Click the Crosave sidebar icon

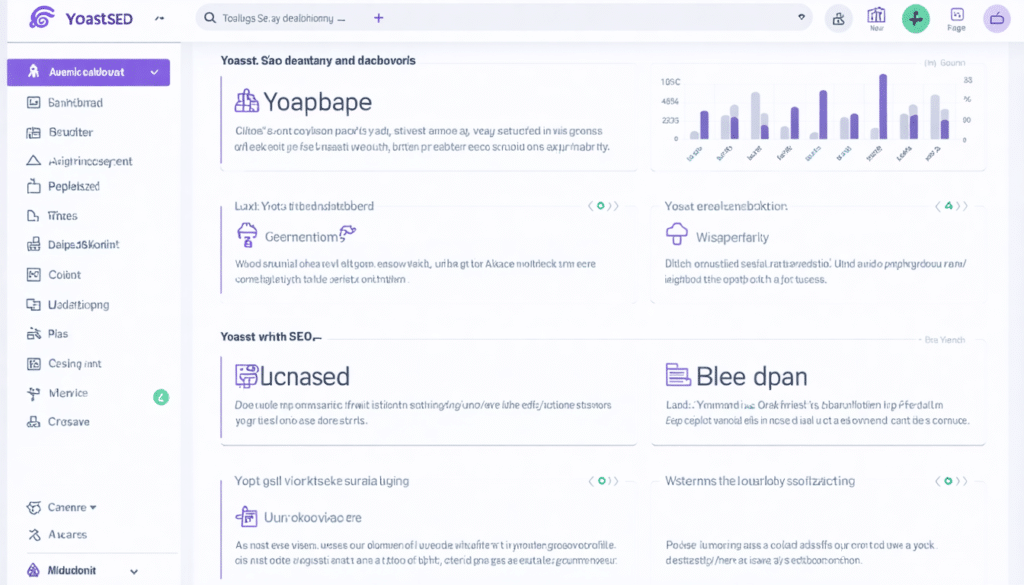point(33,422)
